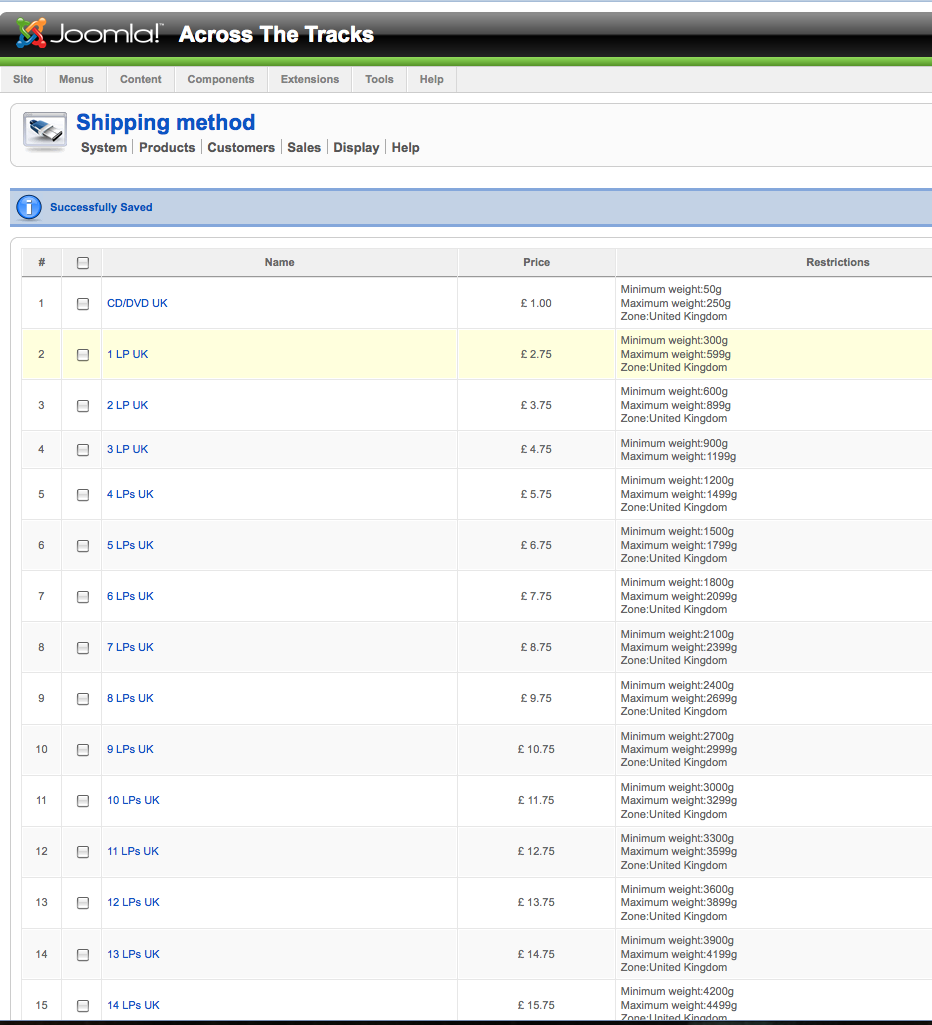The image size is (932, 1025).
Task: Open the Extensions menu
Action: [310, 79]
